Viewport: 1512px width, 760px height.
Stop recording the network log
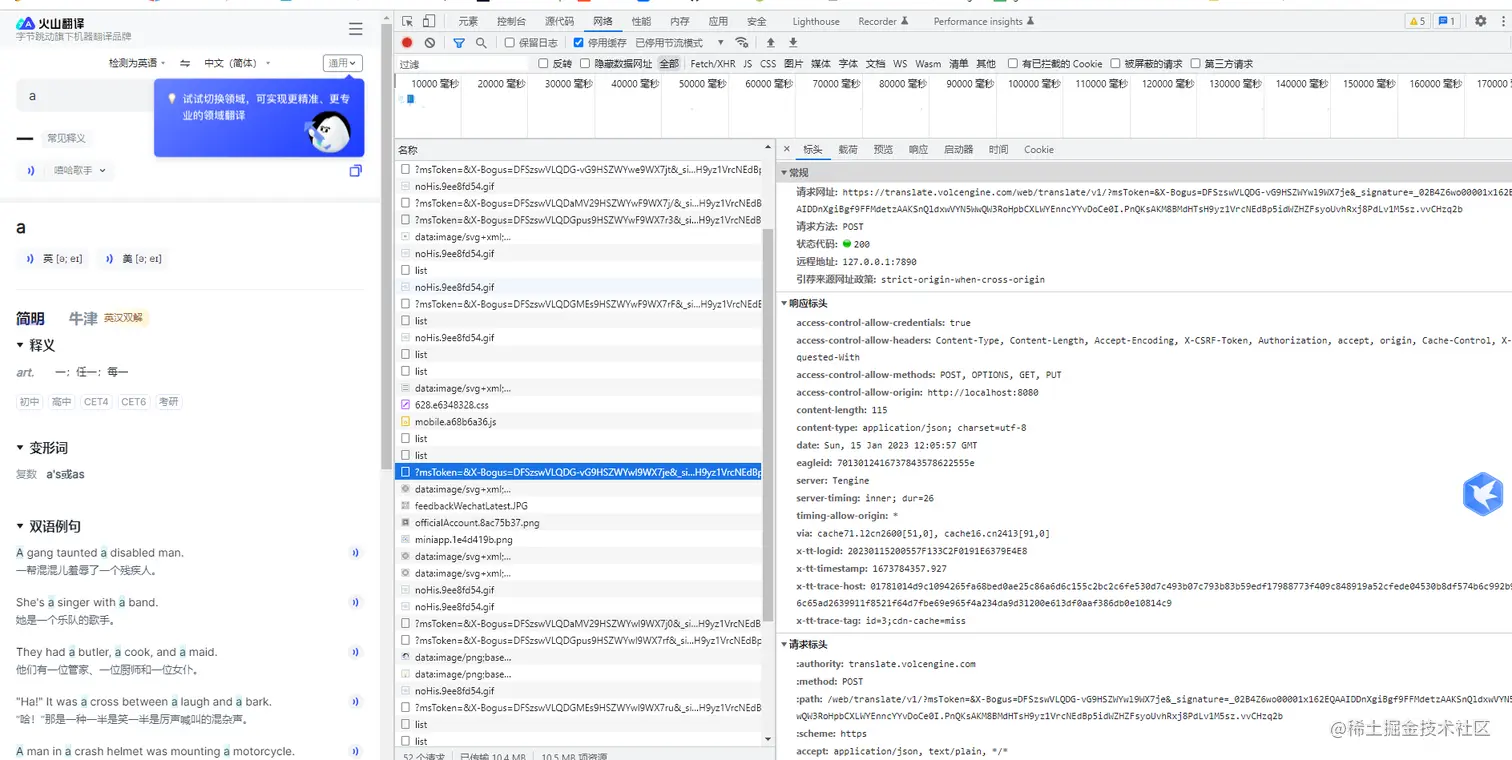click(407, 43)
